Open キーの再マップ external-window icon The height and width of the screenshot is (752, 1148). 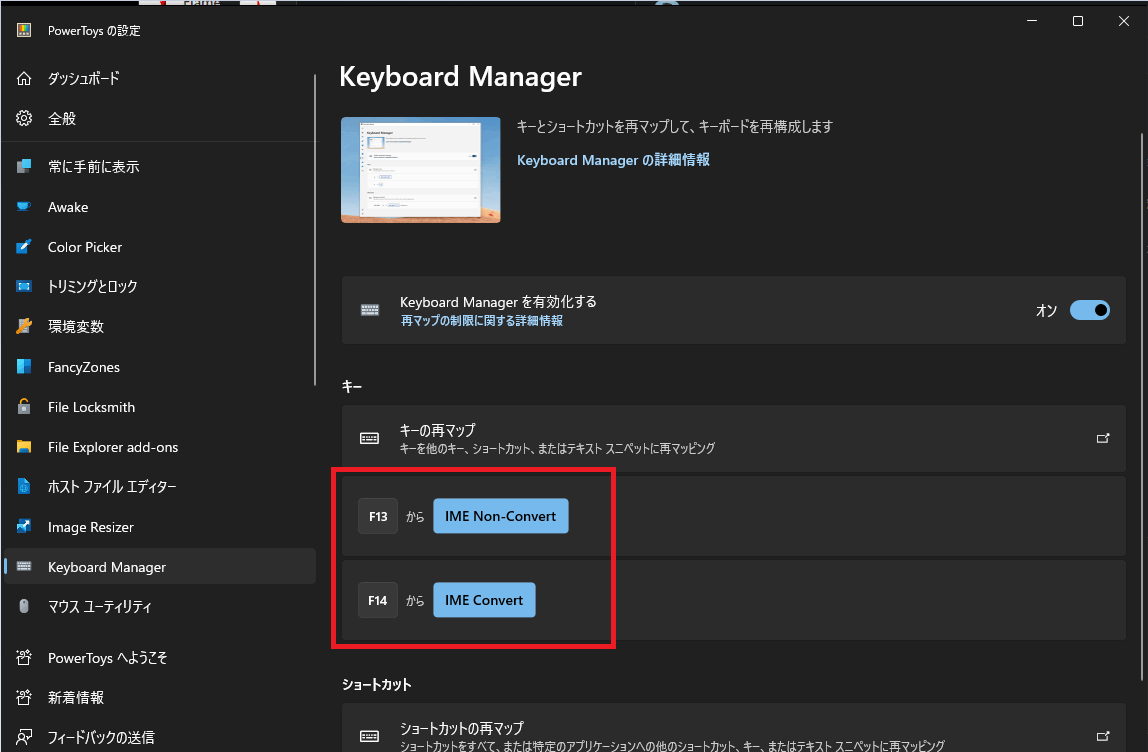point(1103,438)
